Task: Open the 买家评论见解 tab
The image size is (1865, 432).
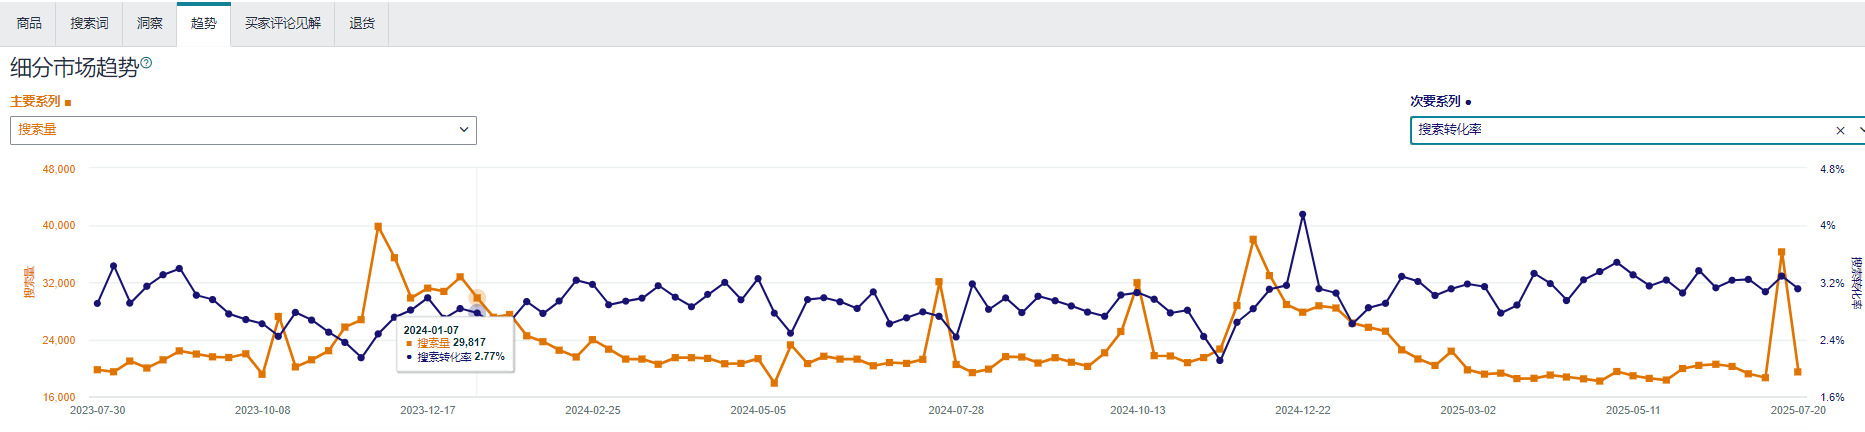Action: coord(283,23)
